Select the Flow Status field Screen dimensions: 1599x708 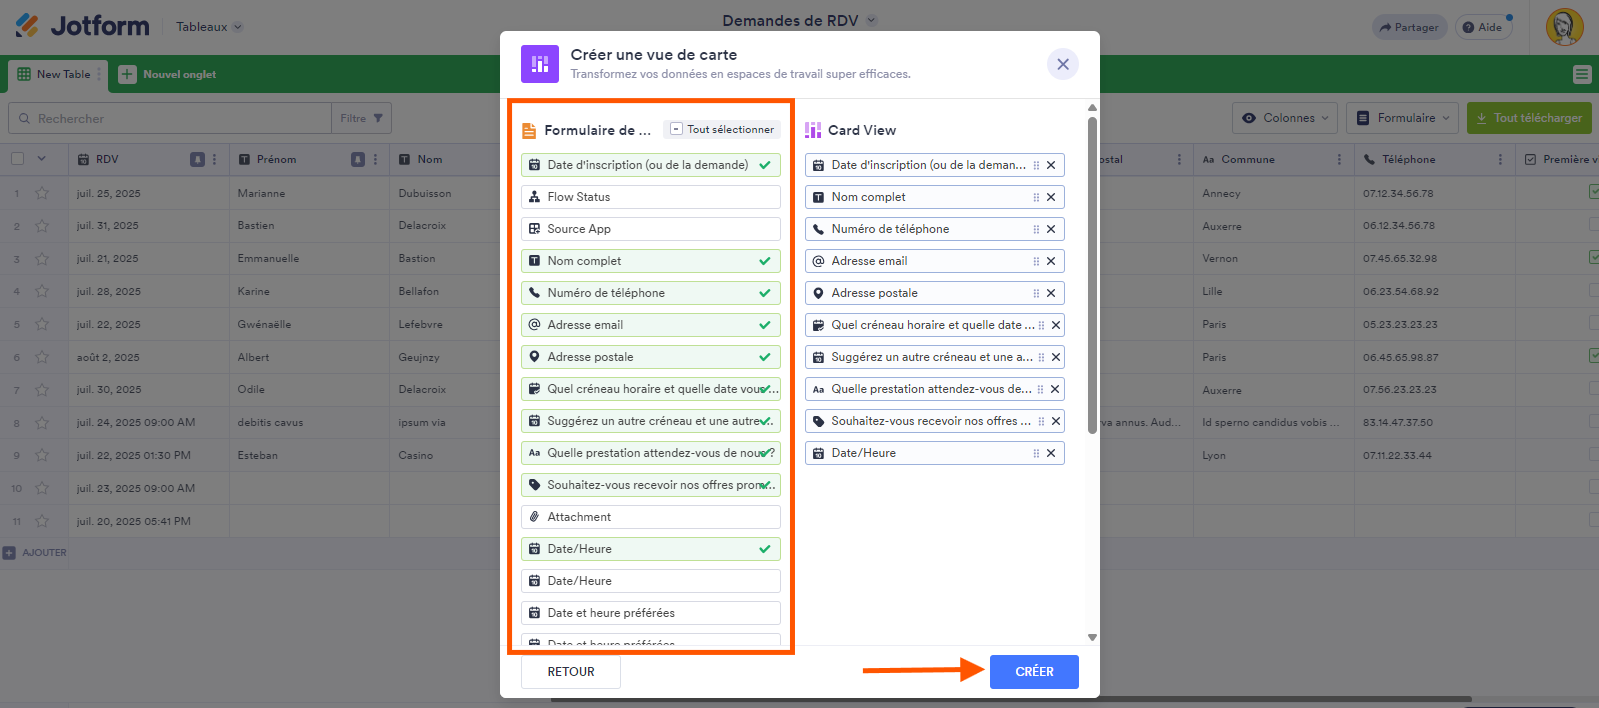650,197
